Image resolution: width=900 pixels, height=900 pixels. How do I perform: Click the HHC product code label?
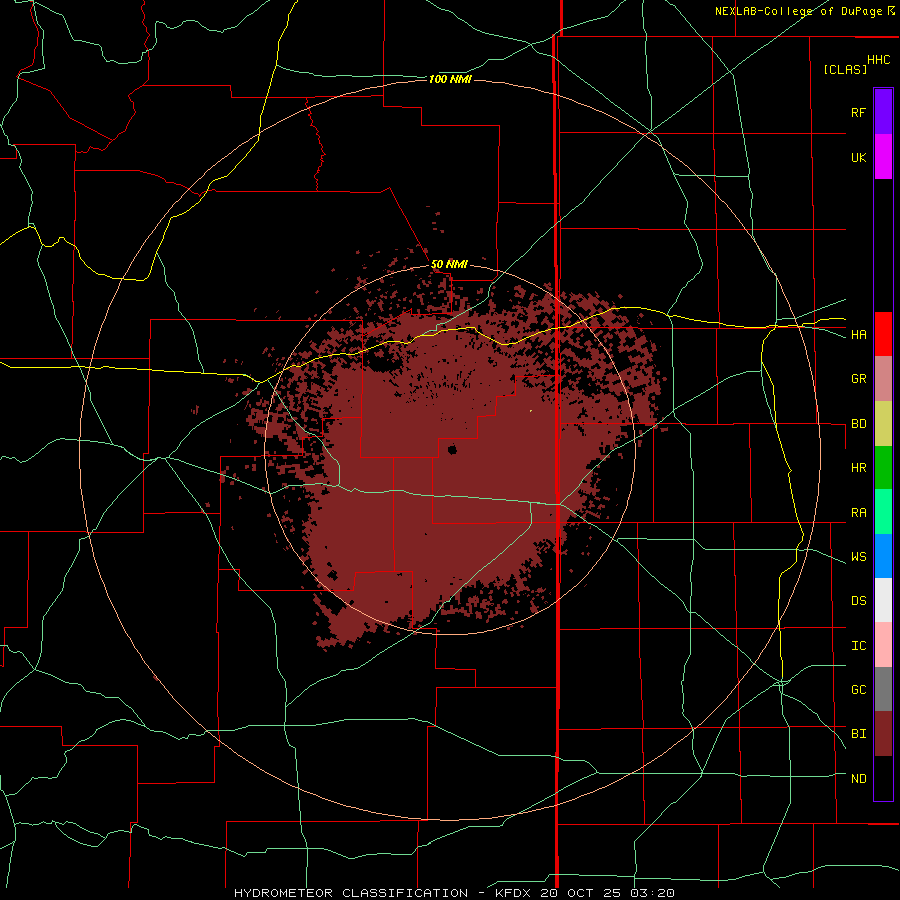pyautogui.click(x=879, y=60)
